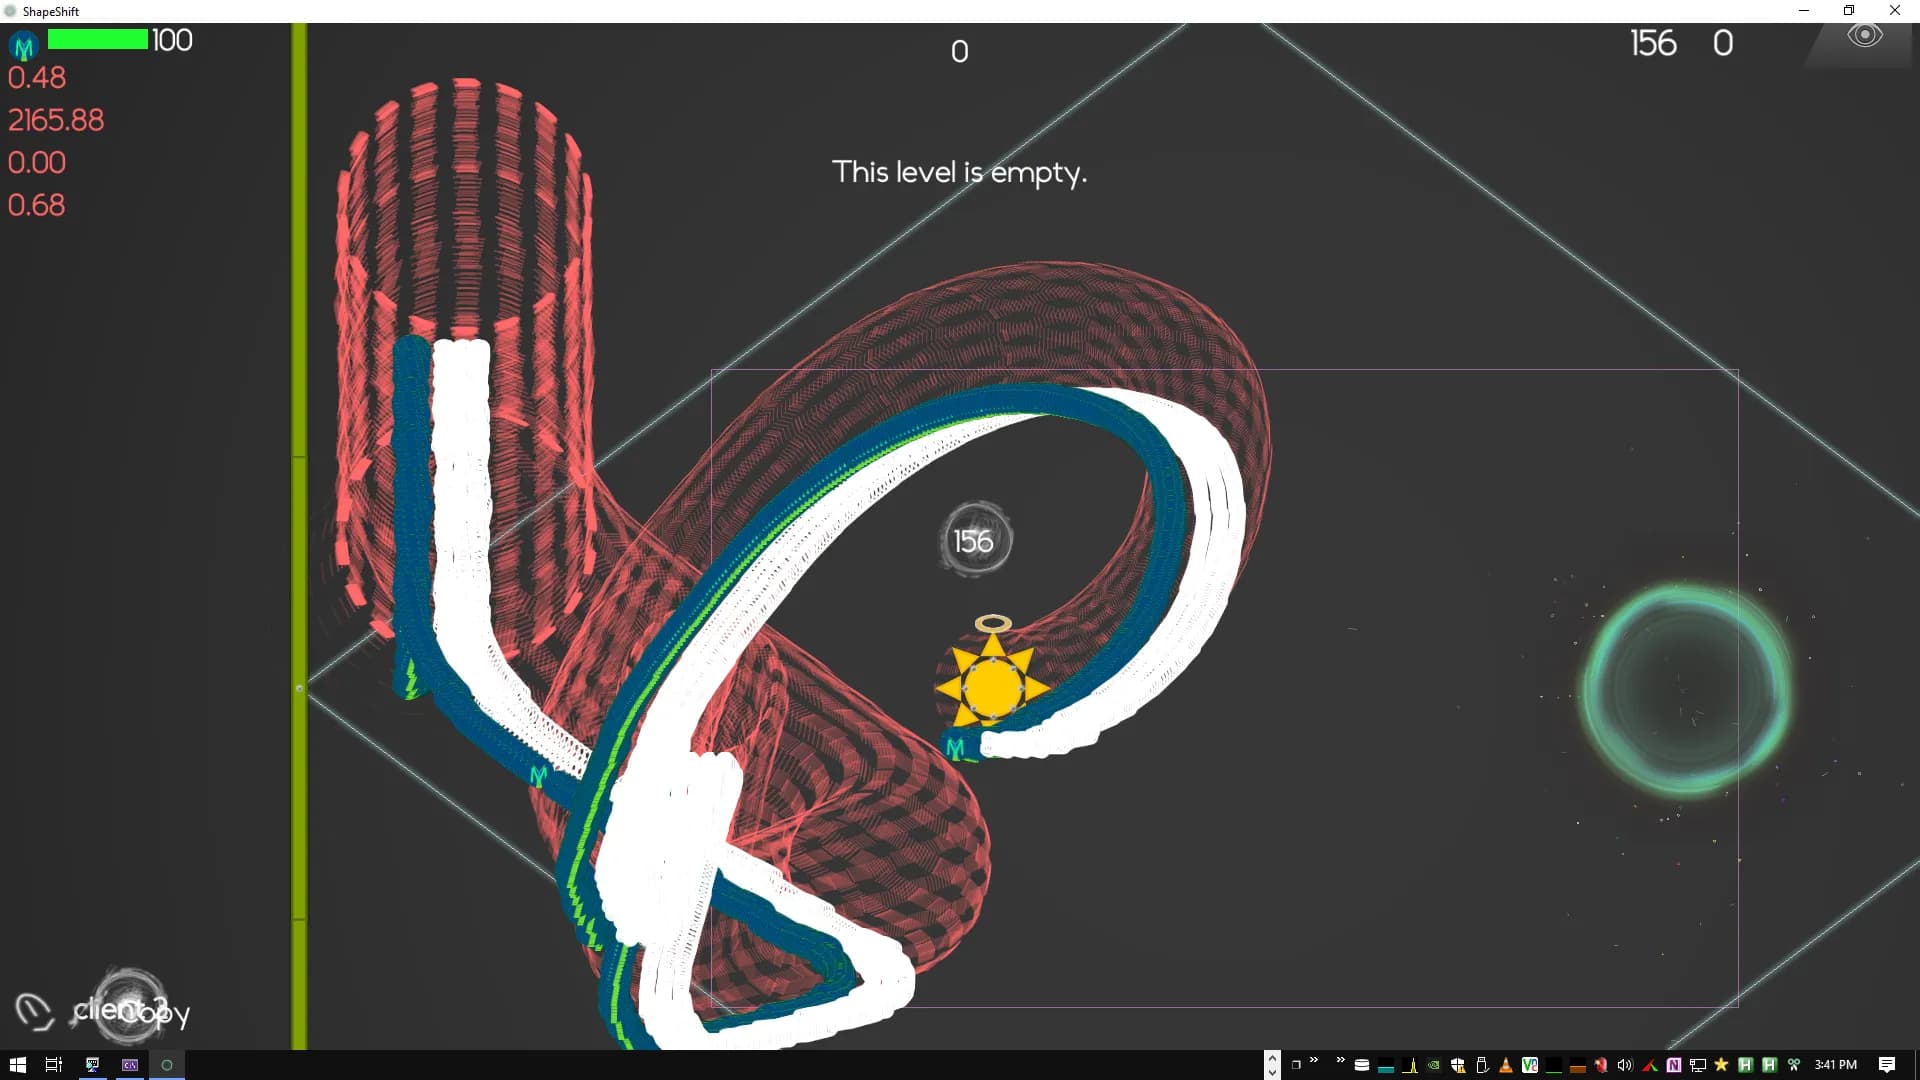Image resolution: width=1920 pixels, height=1080 pixels.
Task: Click the 156 counter bubble
Action: coord(975,541)
